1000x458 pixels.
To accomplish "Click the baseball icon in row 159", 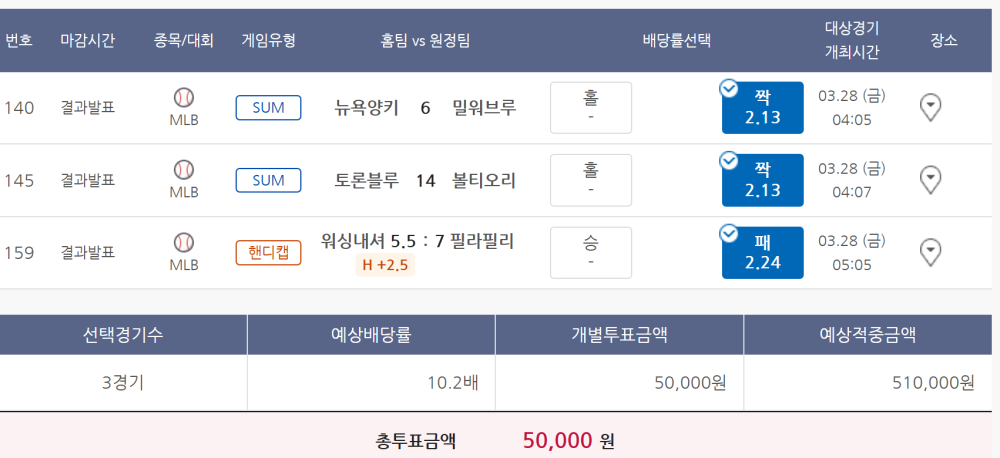I will [x=184, y=242].
